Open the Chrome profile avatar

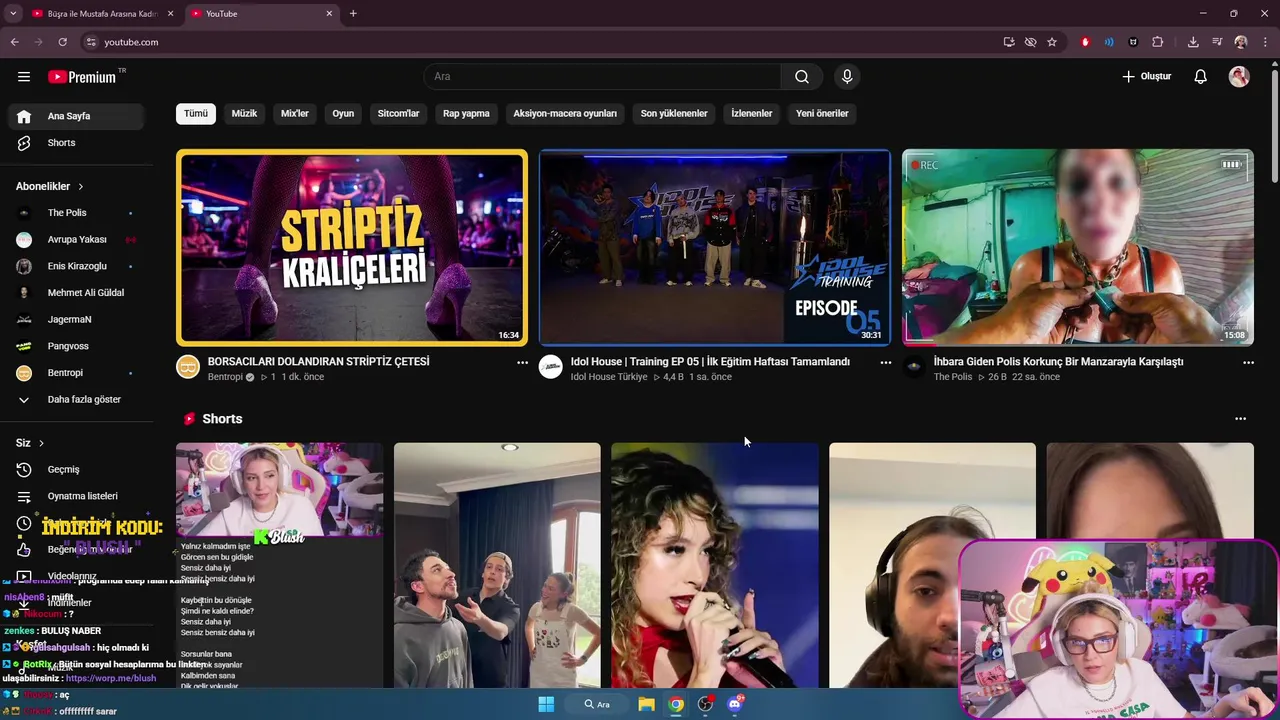tap(1241, 42)
